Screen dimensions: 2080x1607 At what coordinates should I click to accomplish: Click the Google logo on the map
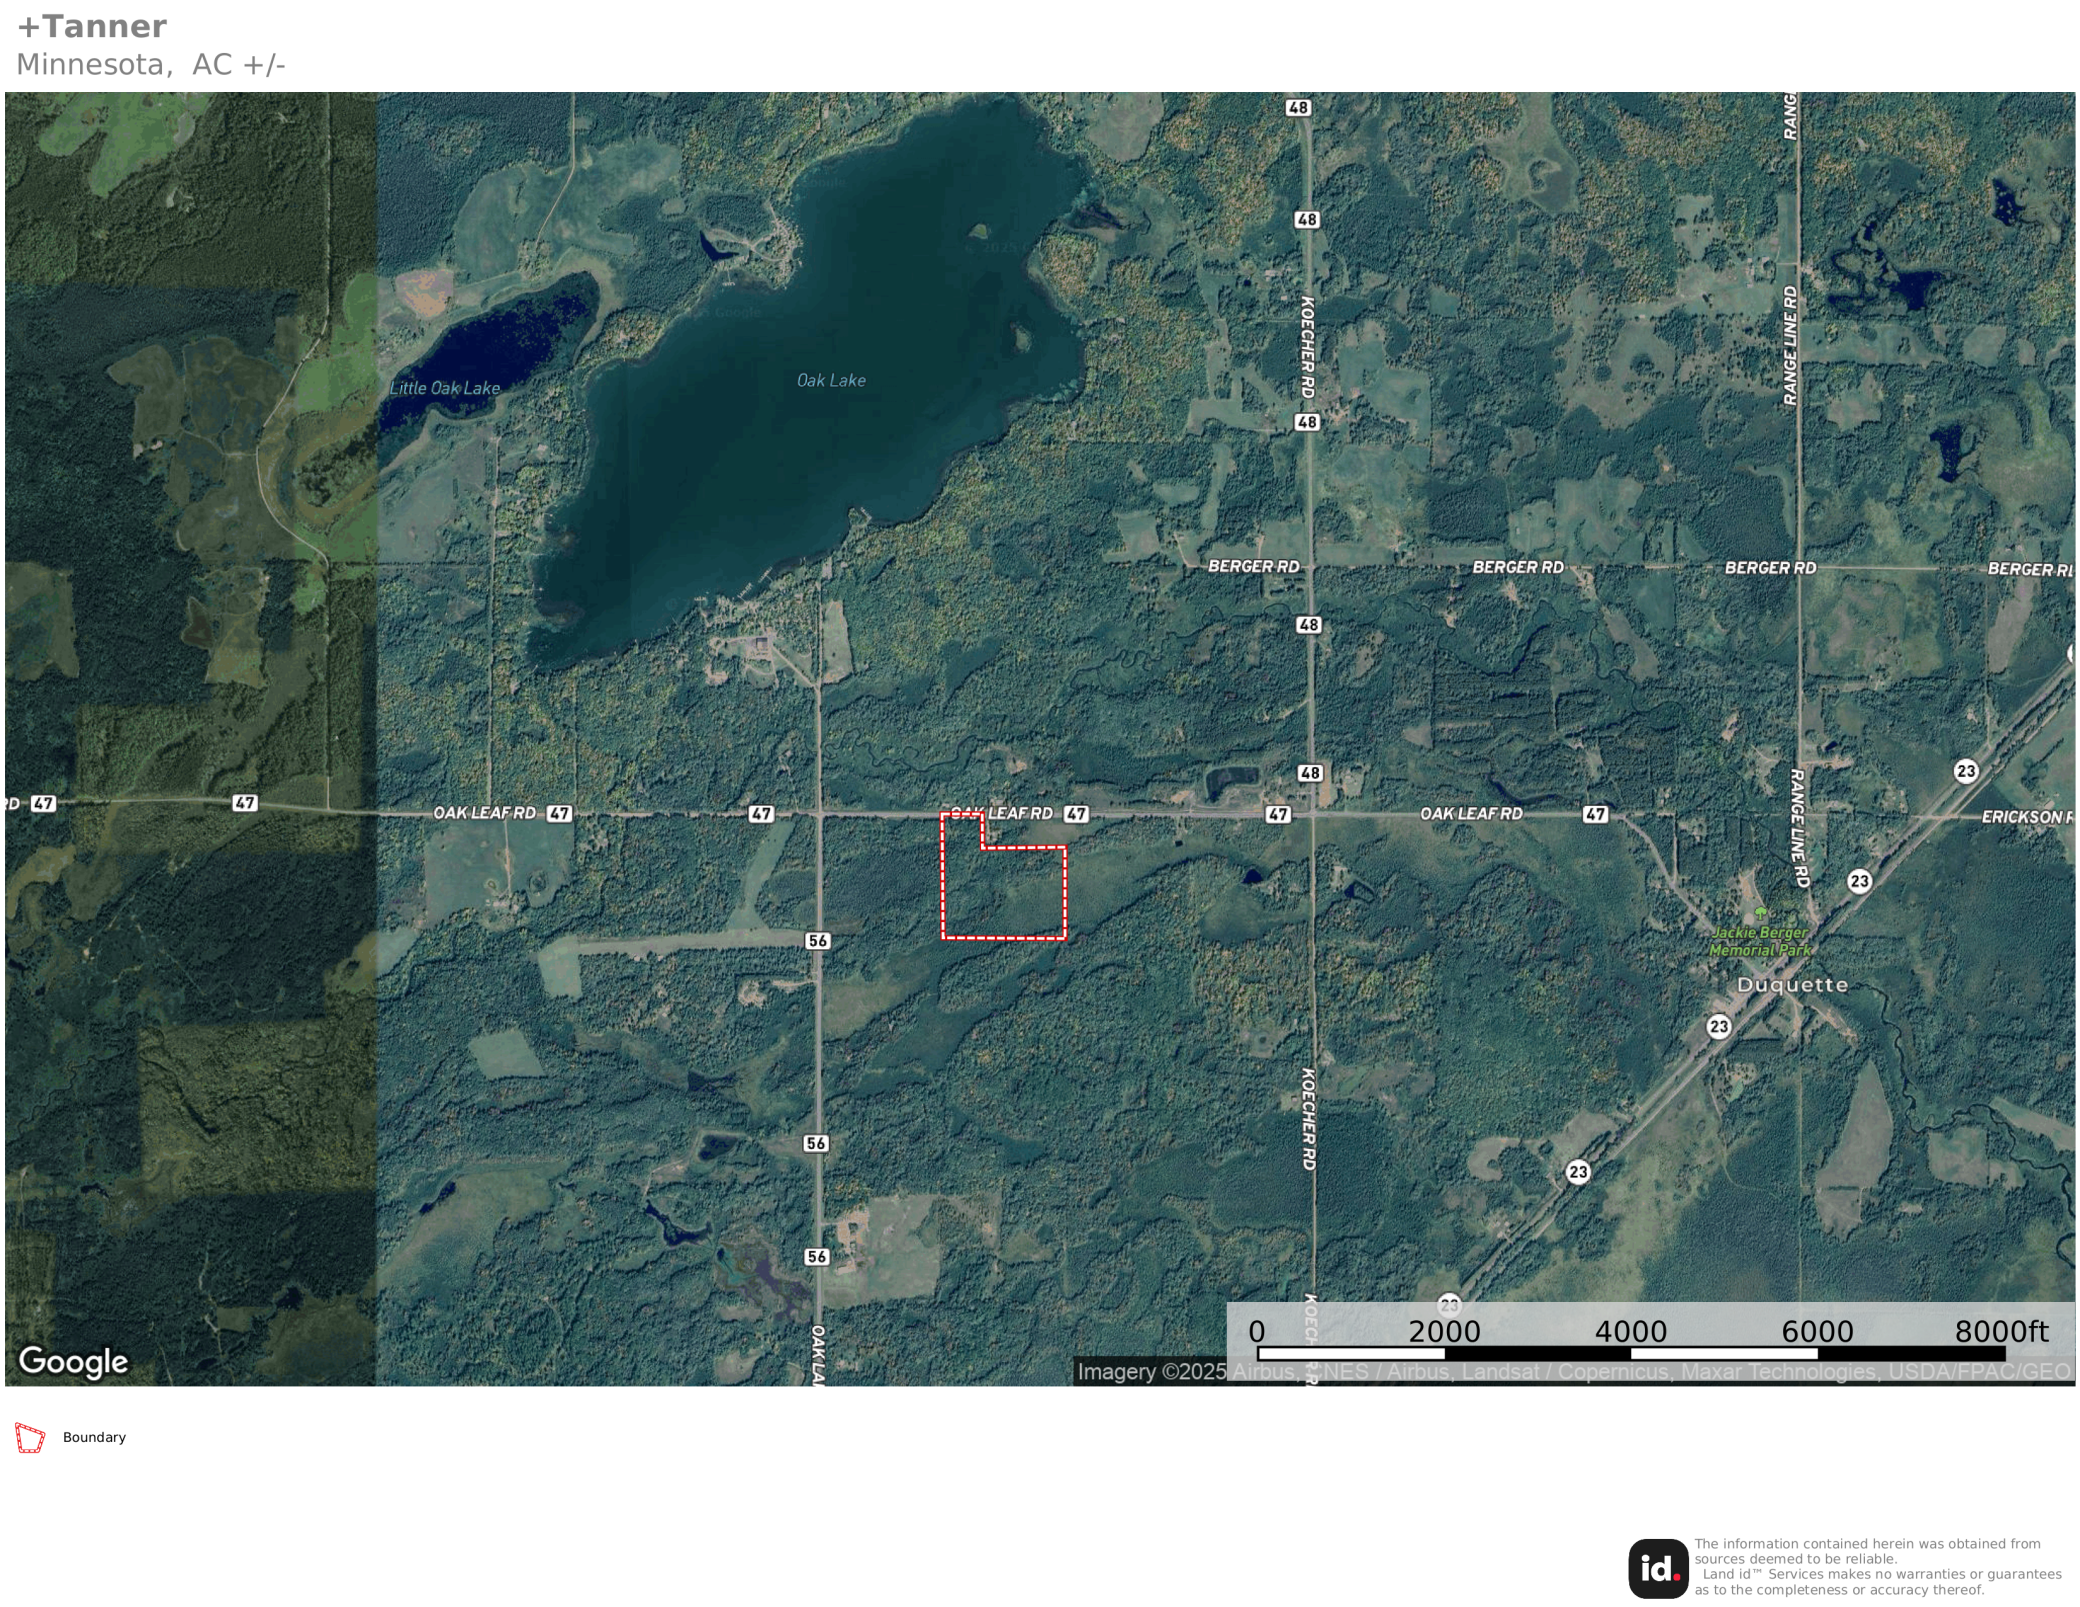coord(73,1361)
